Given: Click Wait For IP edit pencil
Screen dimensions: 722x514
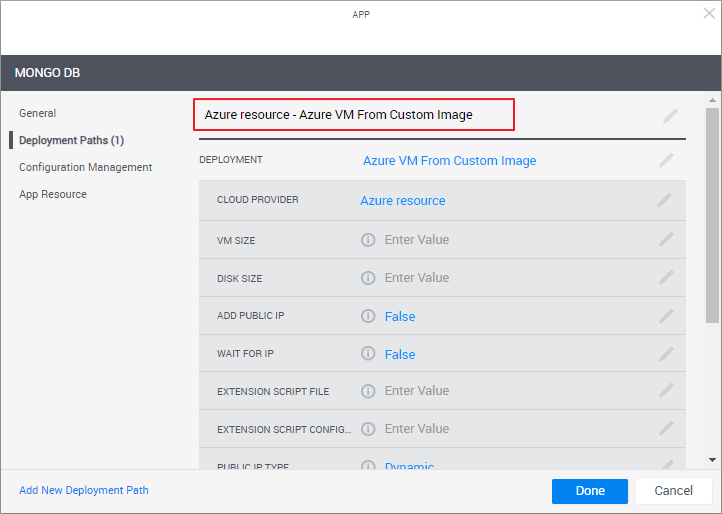Looking at the screenshot, I should (665, 354).
